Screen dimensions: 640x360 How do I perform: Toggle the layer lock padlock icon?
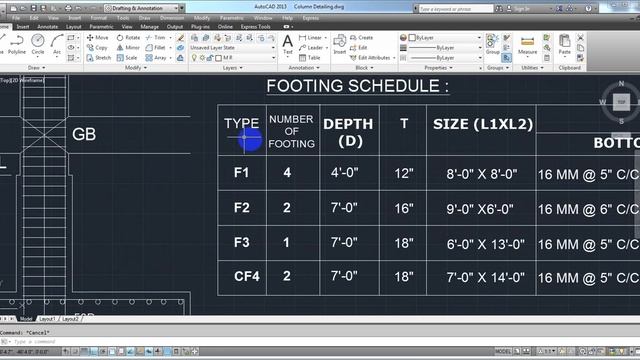pyautogui.click(x=210, y=58)
